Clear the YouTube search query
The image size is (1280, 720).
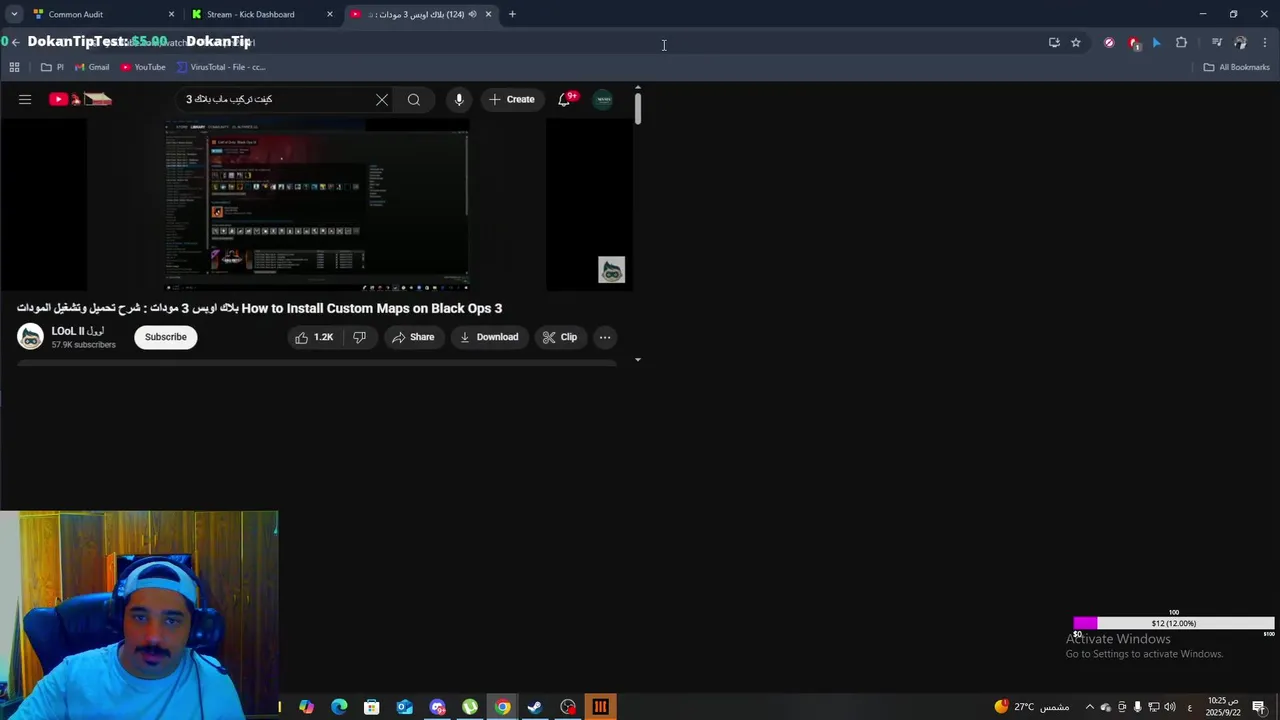point(382,99)
